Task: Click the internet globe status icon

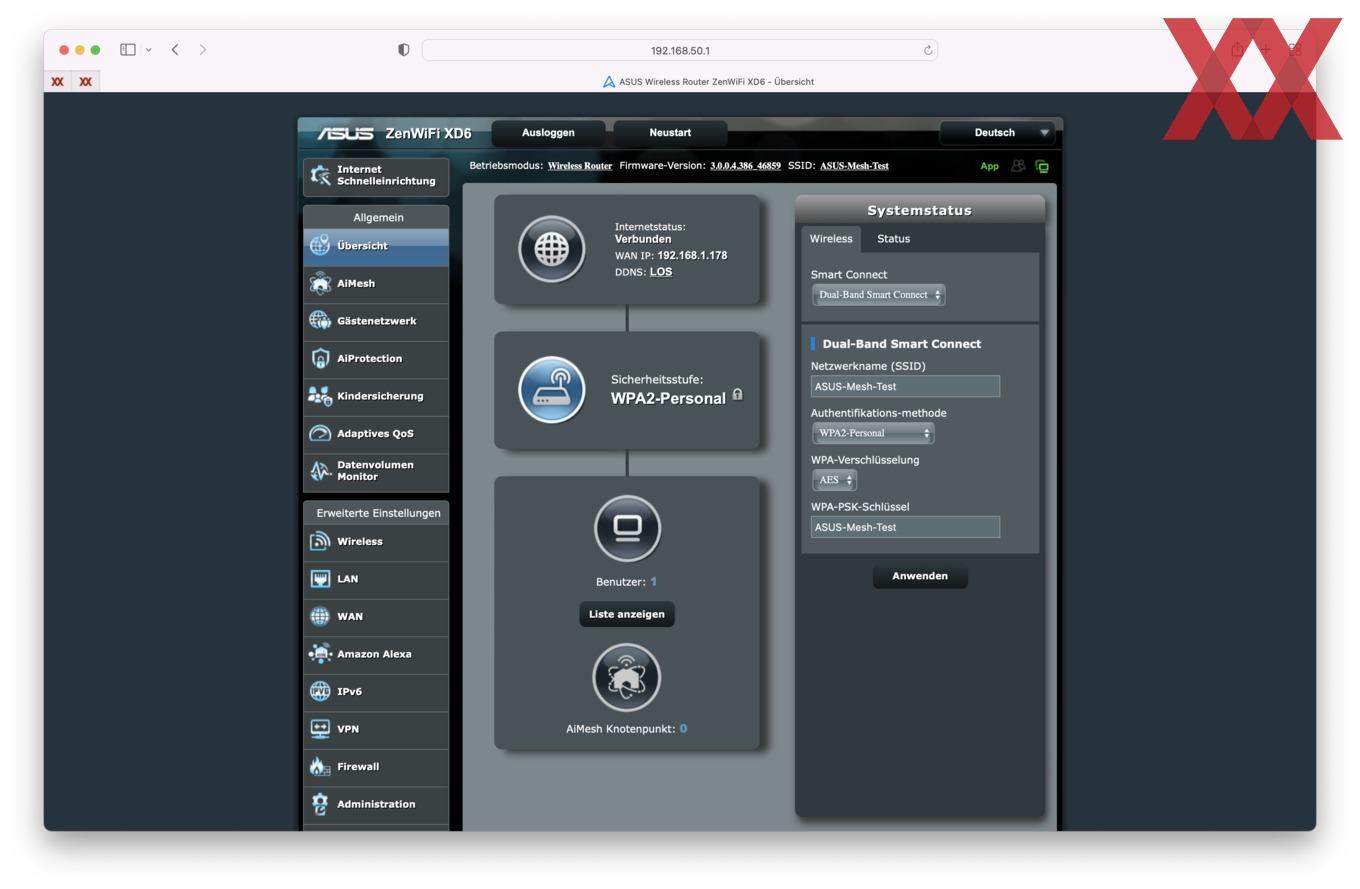Action: 552,249
